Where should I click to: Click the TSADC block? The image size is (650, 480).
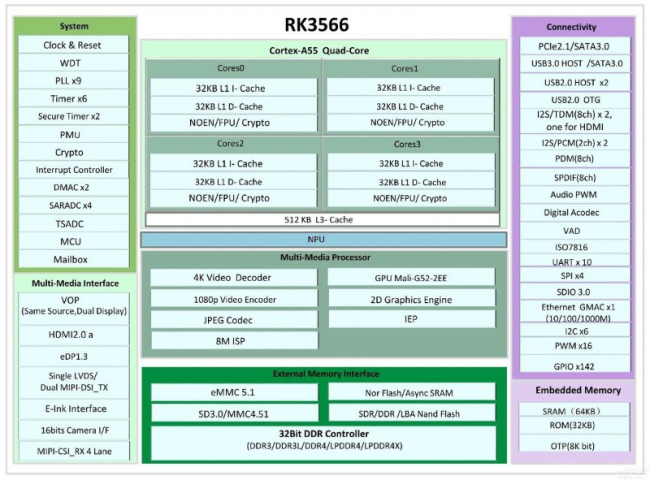coord(73,224)
